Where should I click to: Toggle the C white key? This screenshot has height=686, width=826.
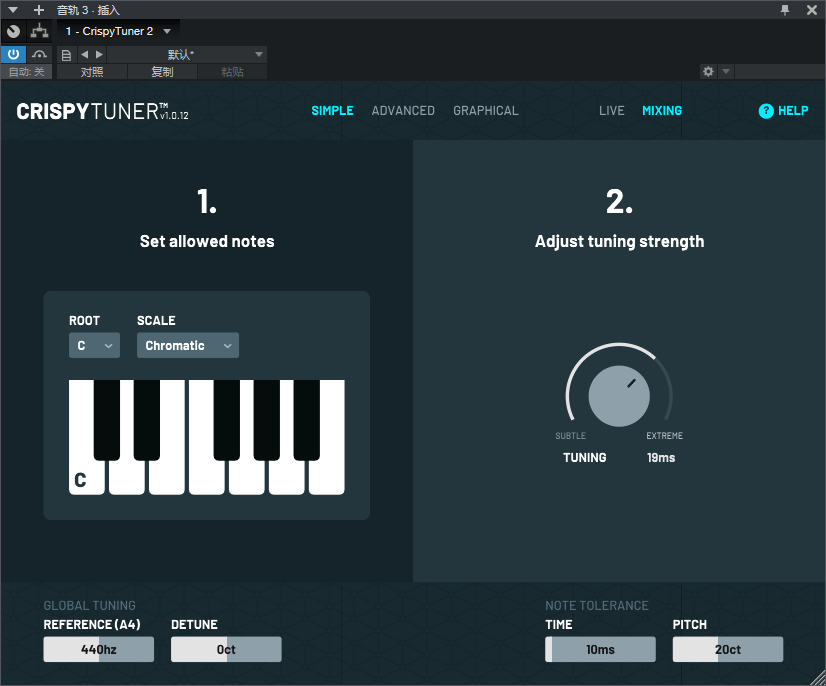[x=86, y=477]
